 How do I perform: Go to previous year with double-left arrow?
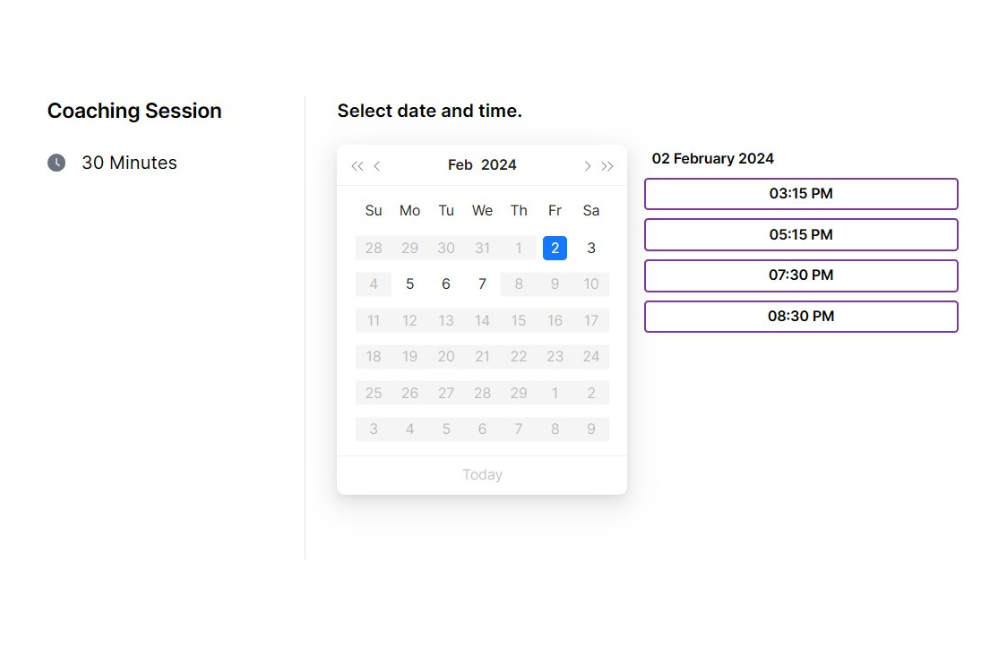pos(357,166)
